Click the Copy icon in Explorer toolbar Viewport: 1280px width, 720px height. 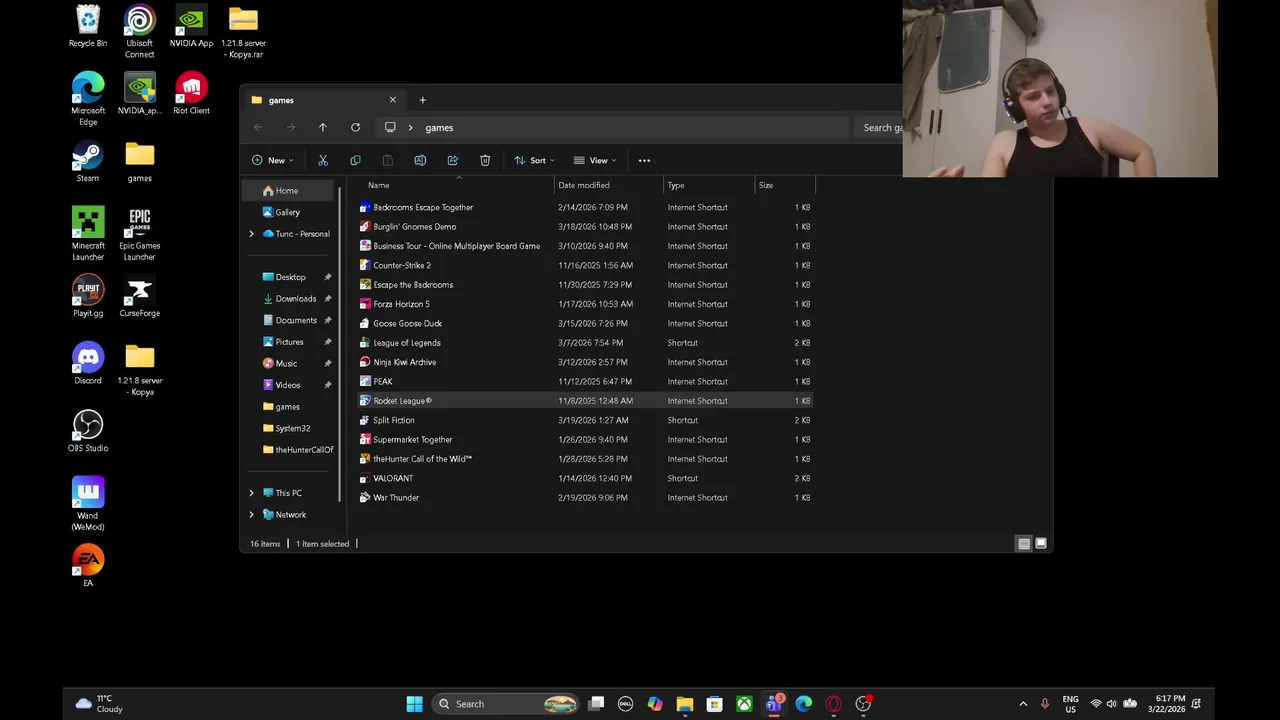pos(355,160)
